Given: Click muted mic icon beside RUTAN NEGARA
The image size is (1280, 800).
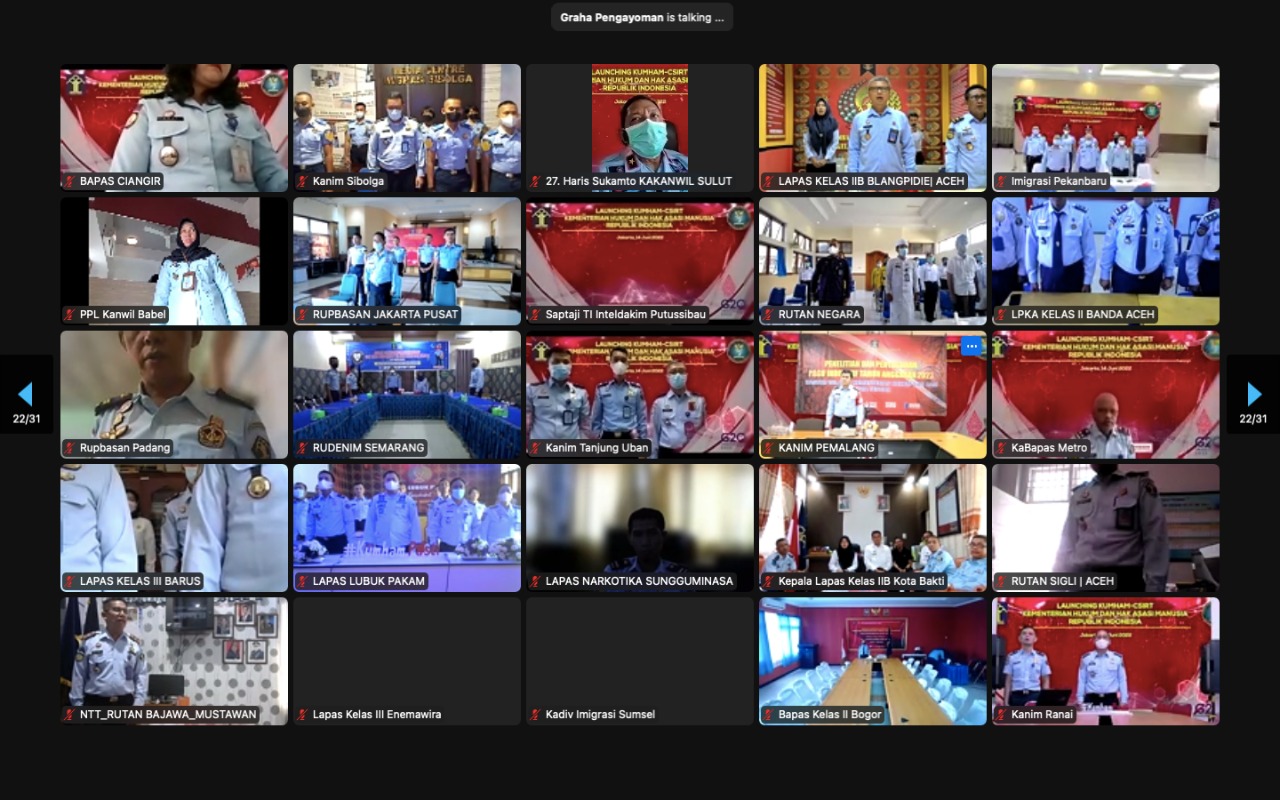Looking at the screenshot, I should (769, 315).
